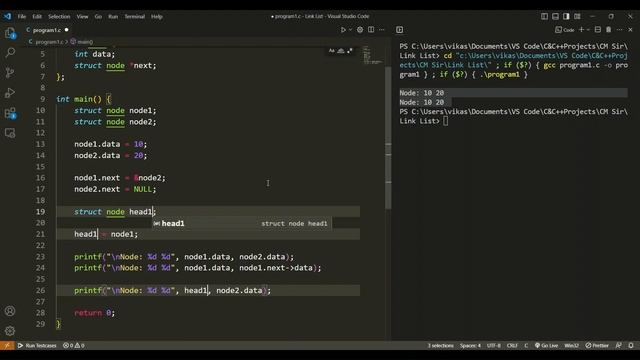Select the Code terminal profile label
The image size is (640, 360).
coord(564,30)
